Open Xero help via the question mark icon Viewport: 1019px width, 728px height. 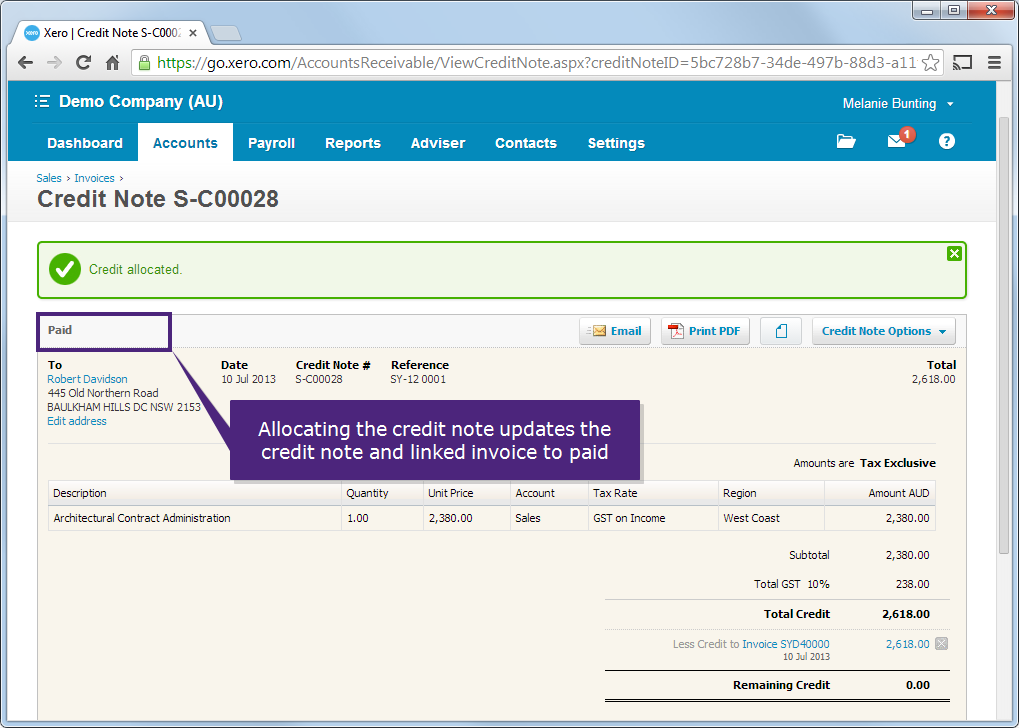click(x=945, y=141)
